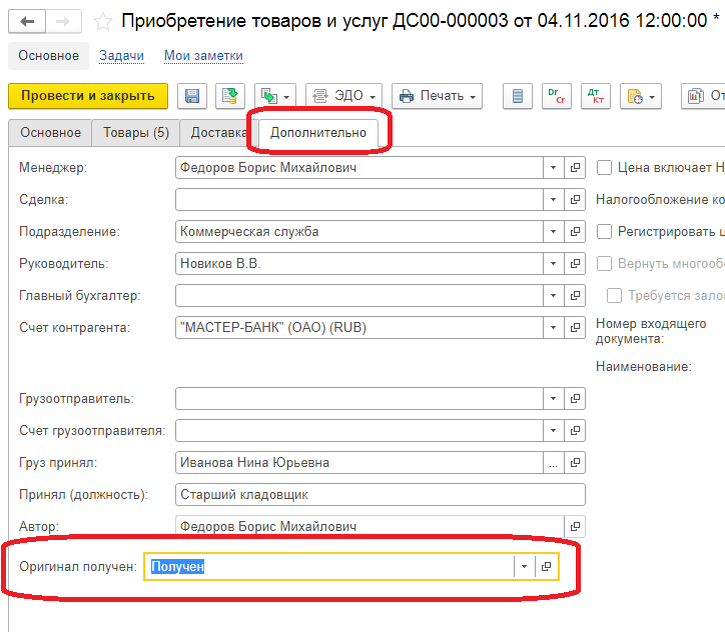Click Провести и закрыть button
Screen dimensions: 725x632
(x=88, y=96)
